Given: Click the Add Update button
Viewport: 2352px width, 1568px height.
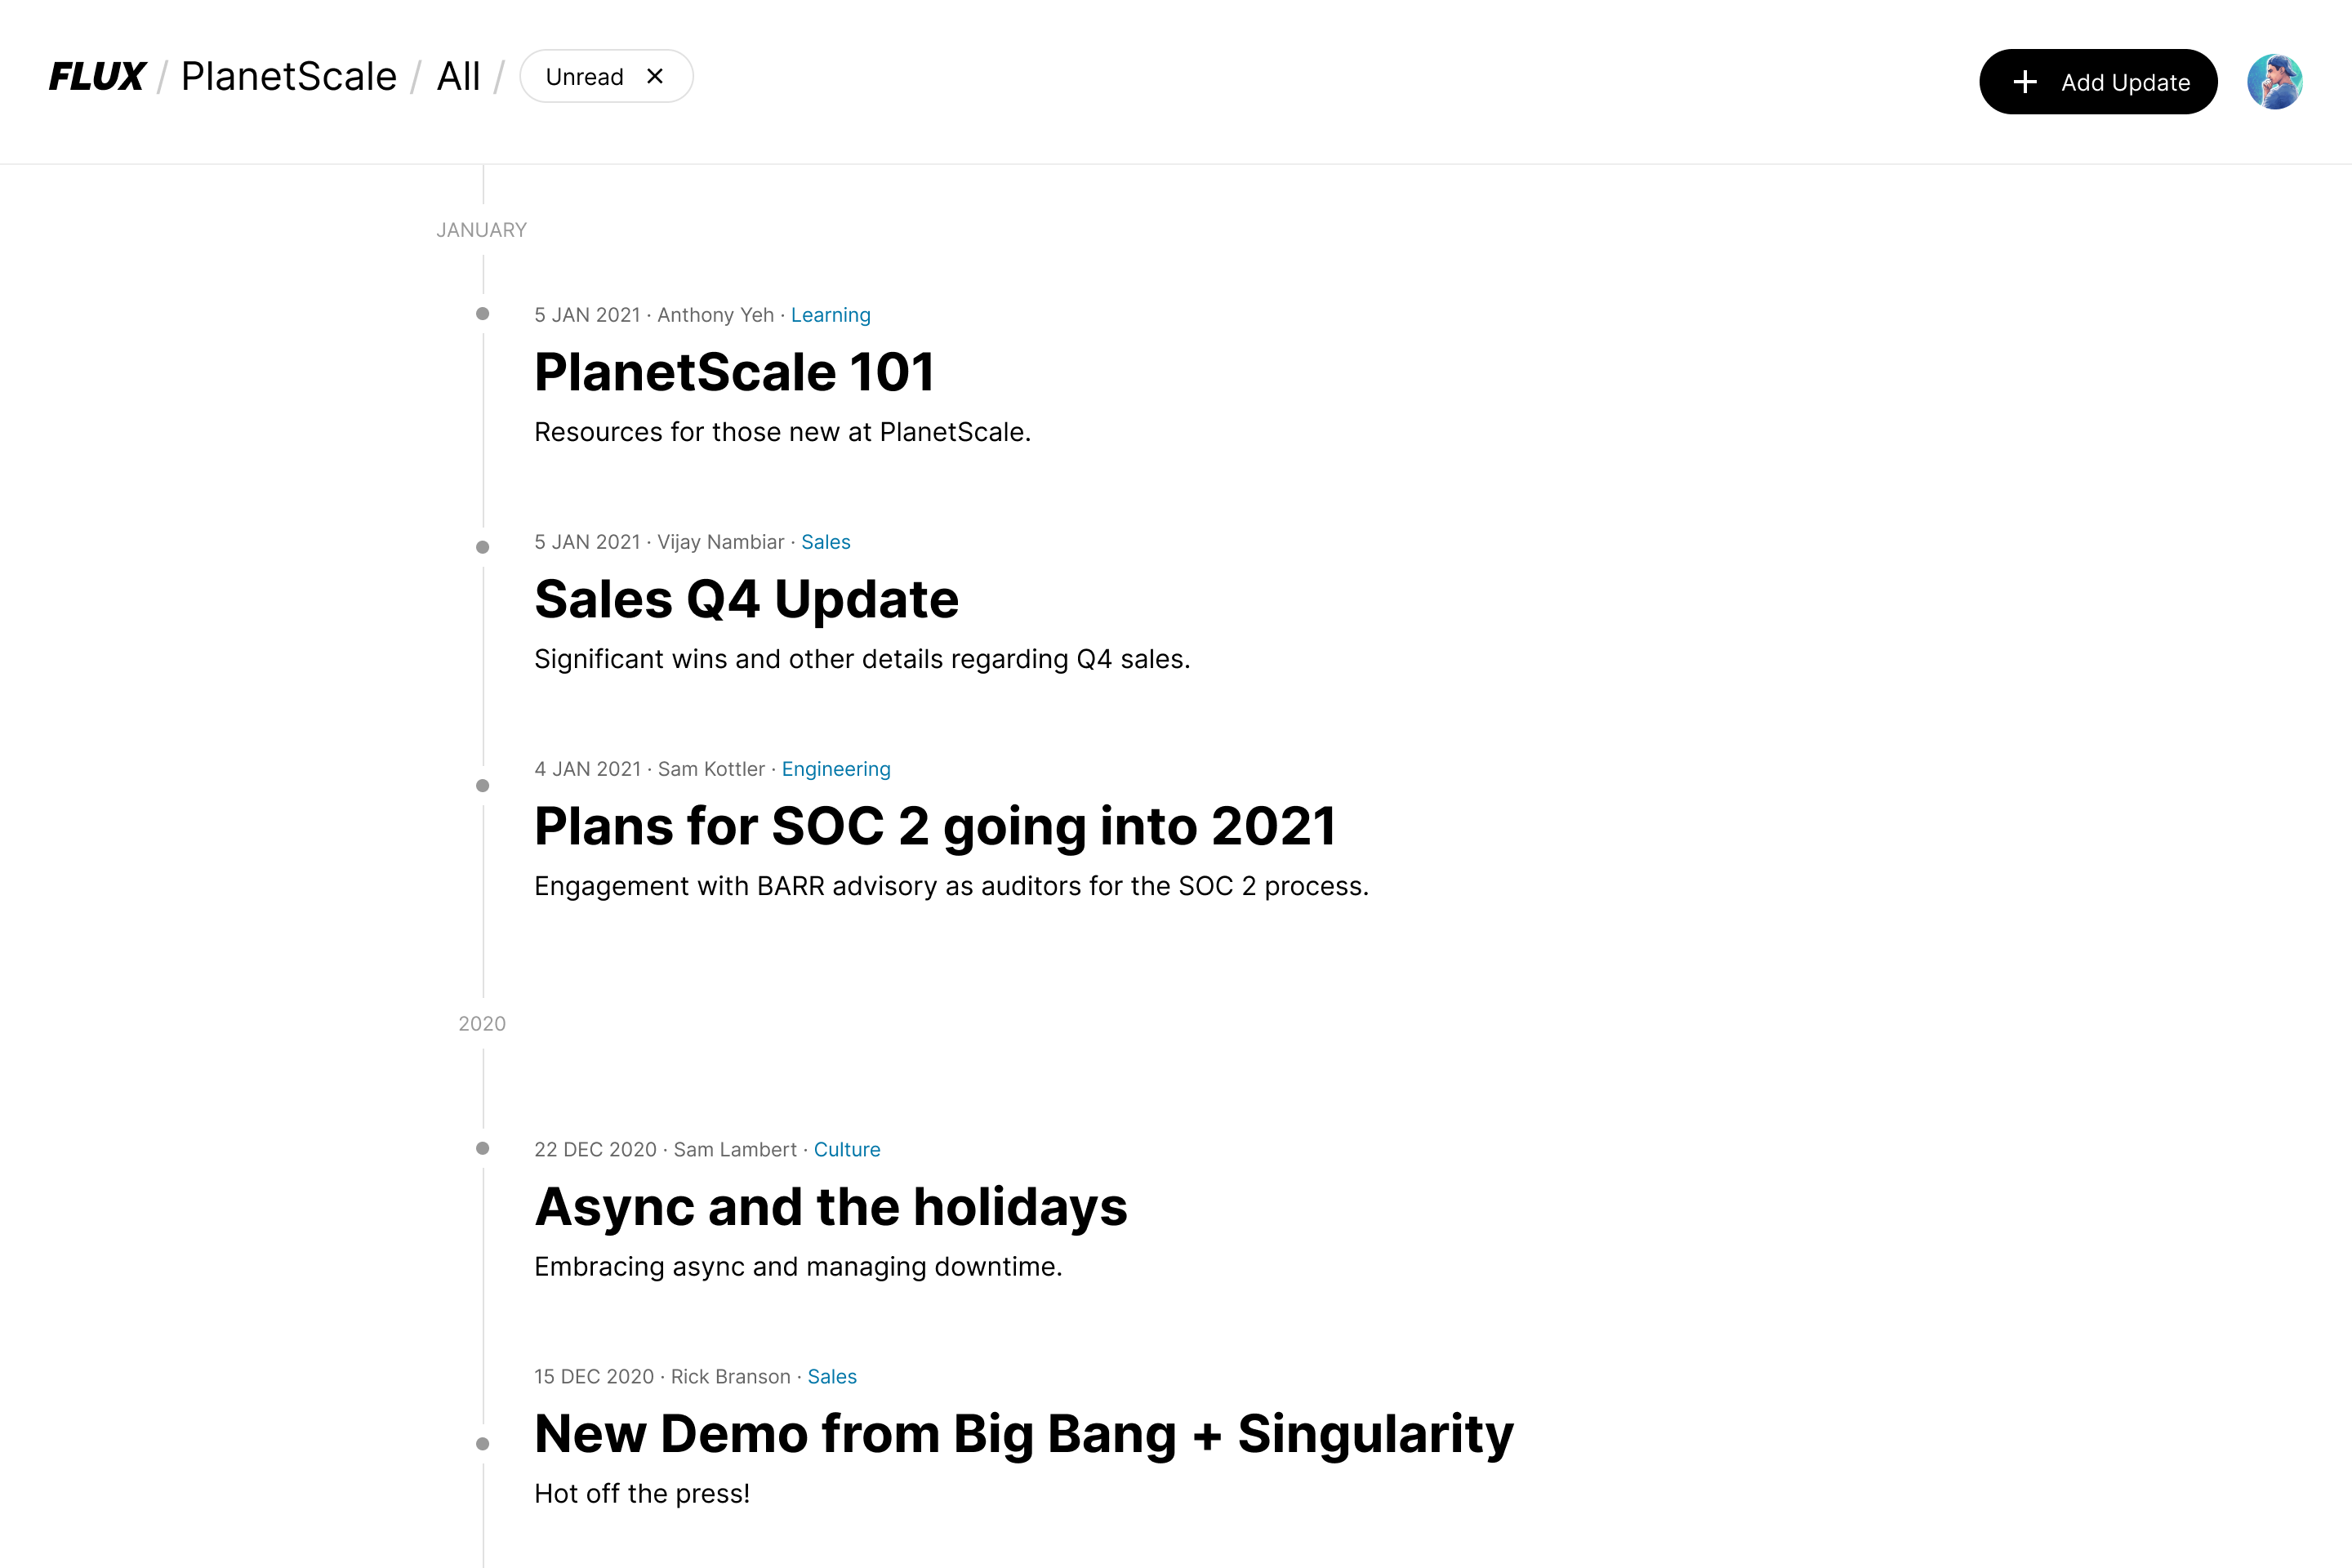Looking at the screenshot, I should (2098, 82).
